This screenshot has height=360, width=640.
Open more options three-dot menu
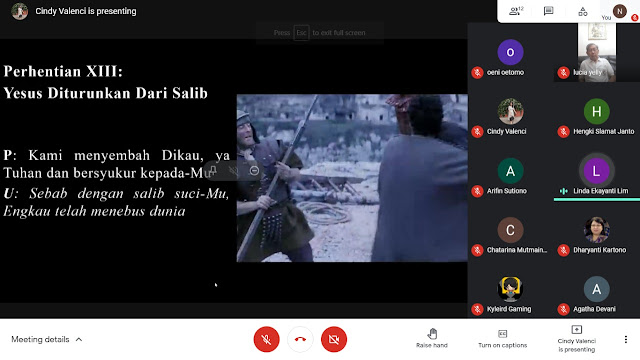click(x=625, y=339)
